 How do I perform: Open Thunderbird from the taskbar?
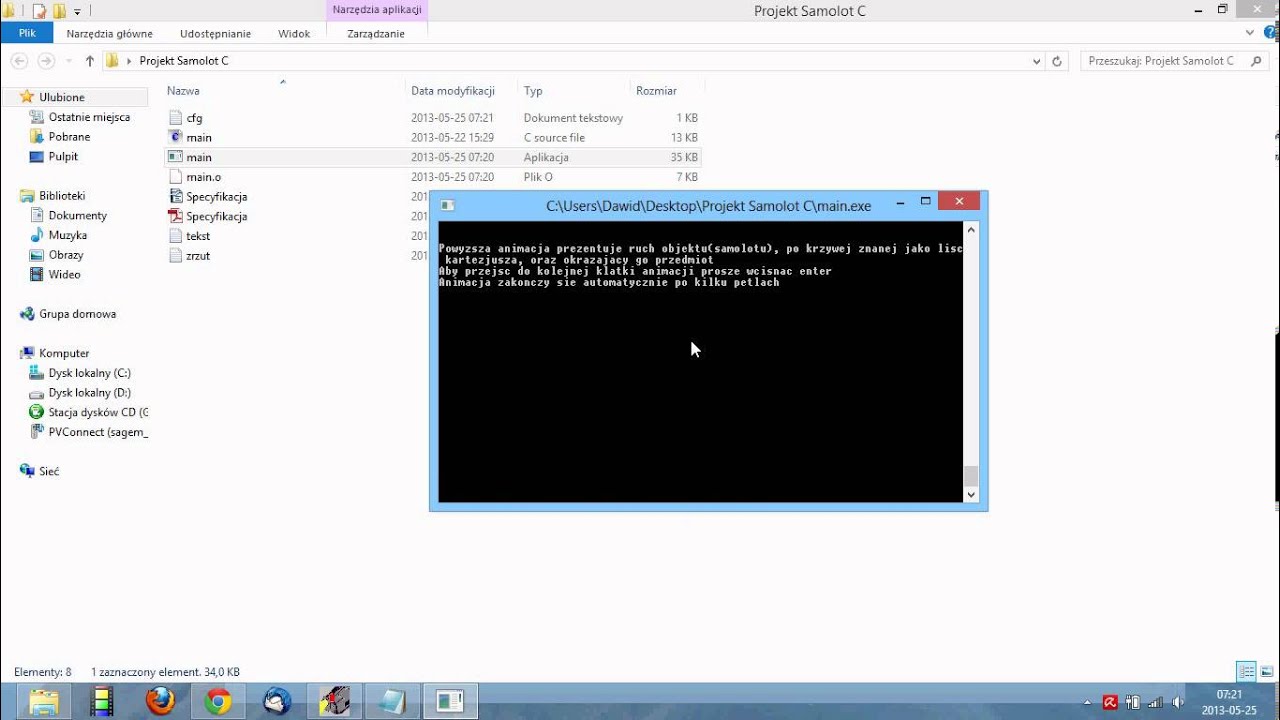(277, 702)
